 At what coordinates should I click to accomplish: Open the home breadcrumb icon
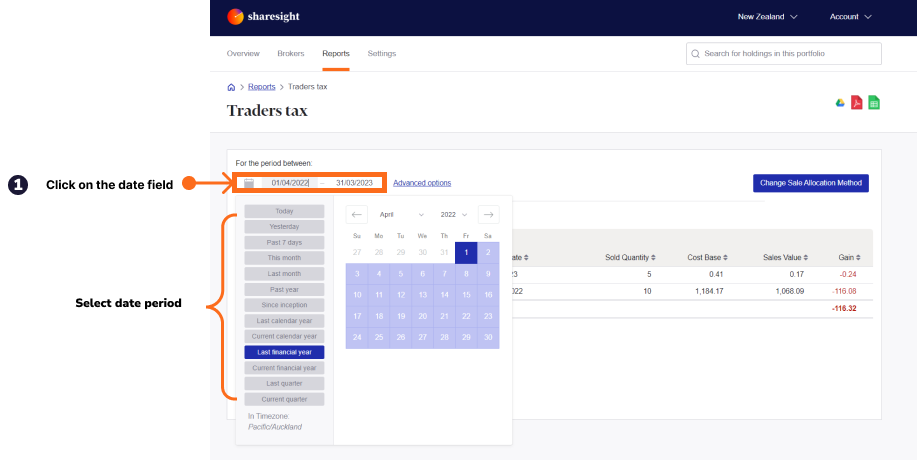[x=231, y=87]
